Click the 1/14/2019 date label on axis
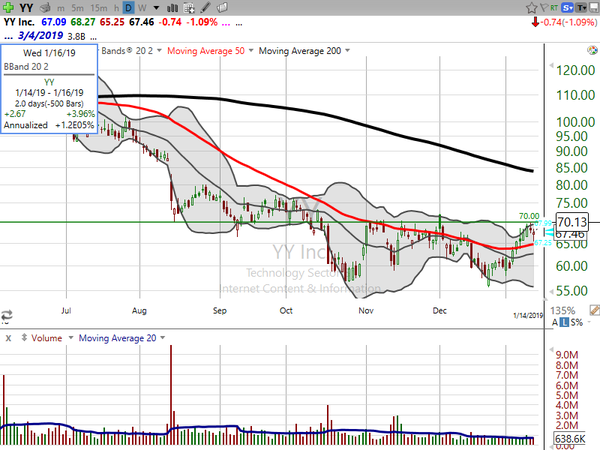This screenshot has height=450, width=600. (528, 316)
